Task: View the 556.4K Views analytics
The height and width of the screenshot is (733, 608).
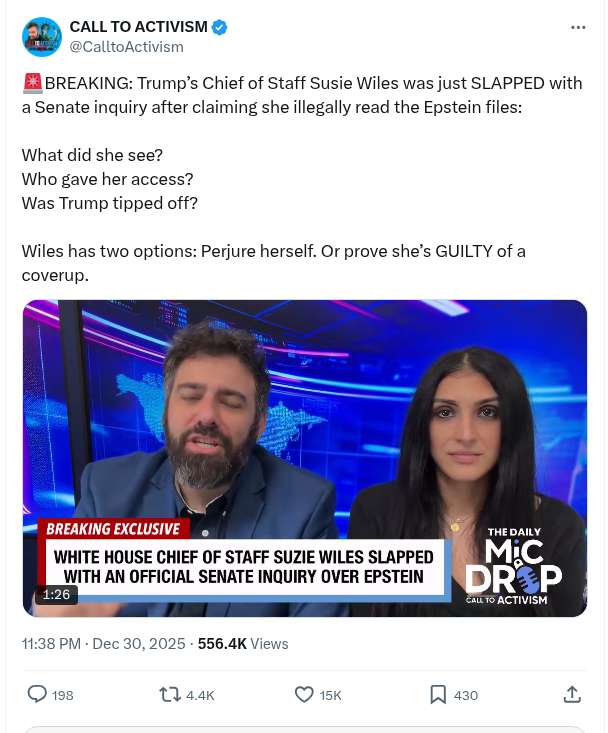Action: (x=243, y=644)
